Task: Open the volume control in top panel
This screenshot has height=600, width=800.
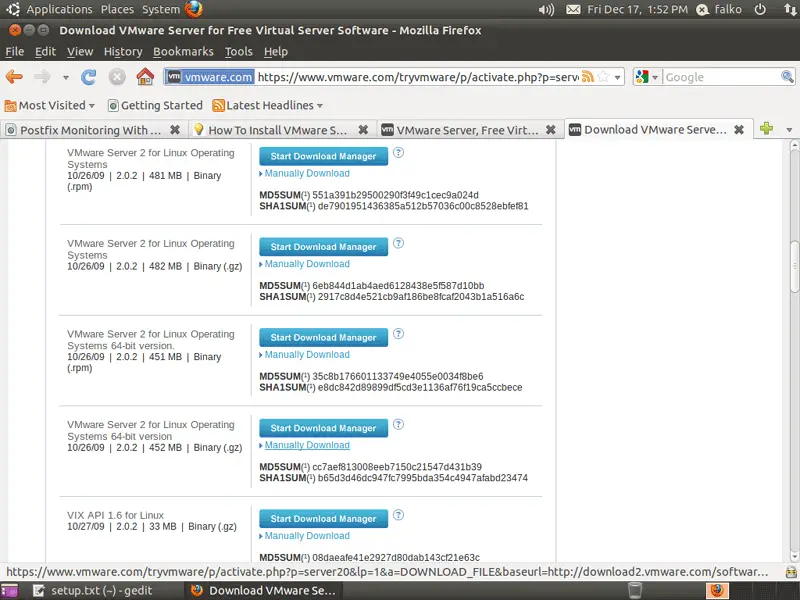Action: [546, 10]
